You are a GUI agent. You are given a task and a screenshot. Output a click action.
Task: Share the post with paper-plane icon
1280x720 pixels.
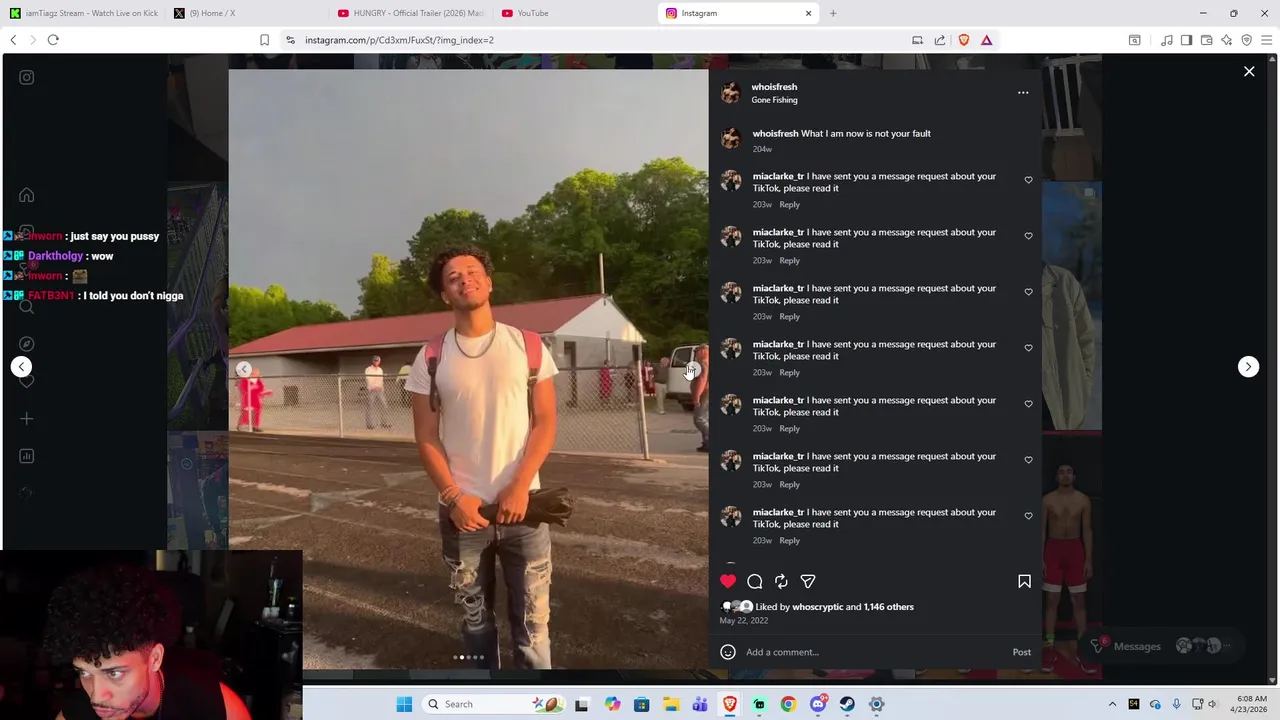click(x=808, y=581)
